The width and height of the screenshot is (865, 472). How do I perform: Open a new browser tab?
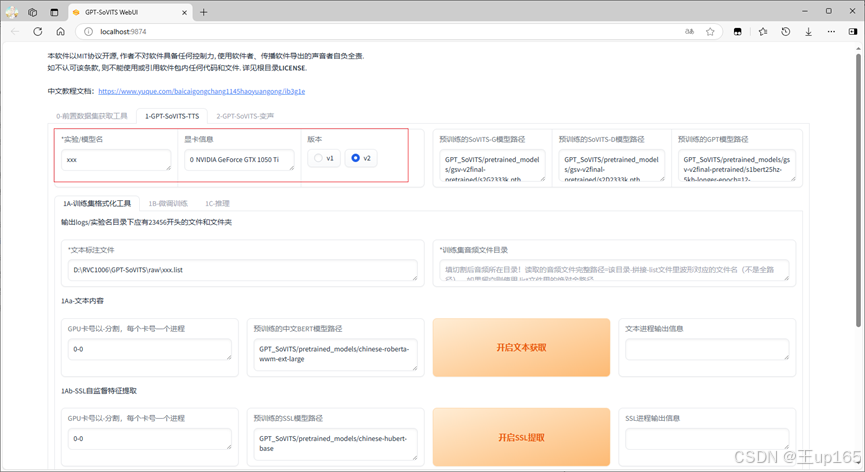click(x=204, y=12)
